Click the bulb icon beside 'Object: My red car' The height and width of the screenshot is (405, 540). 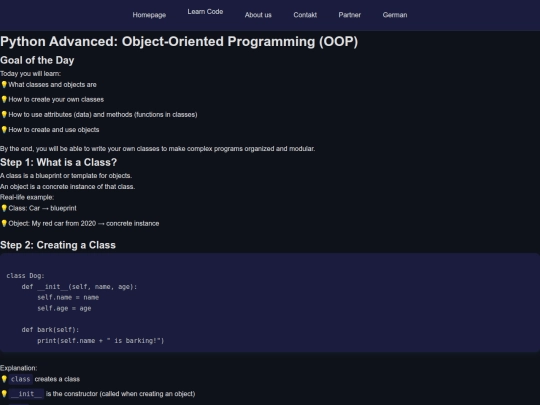pos(4,224)
